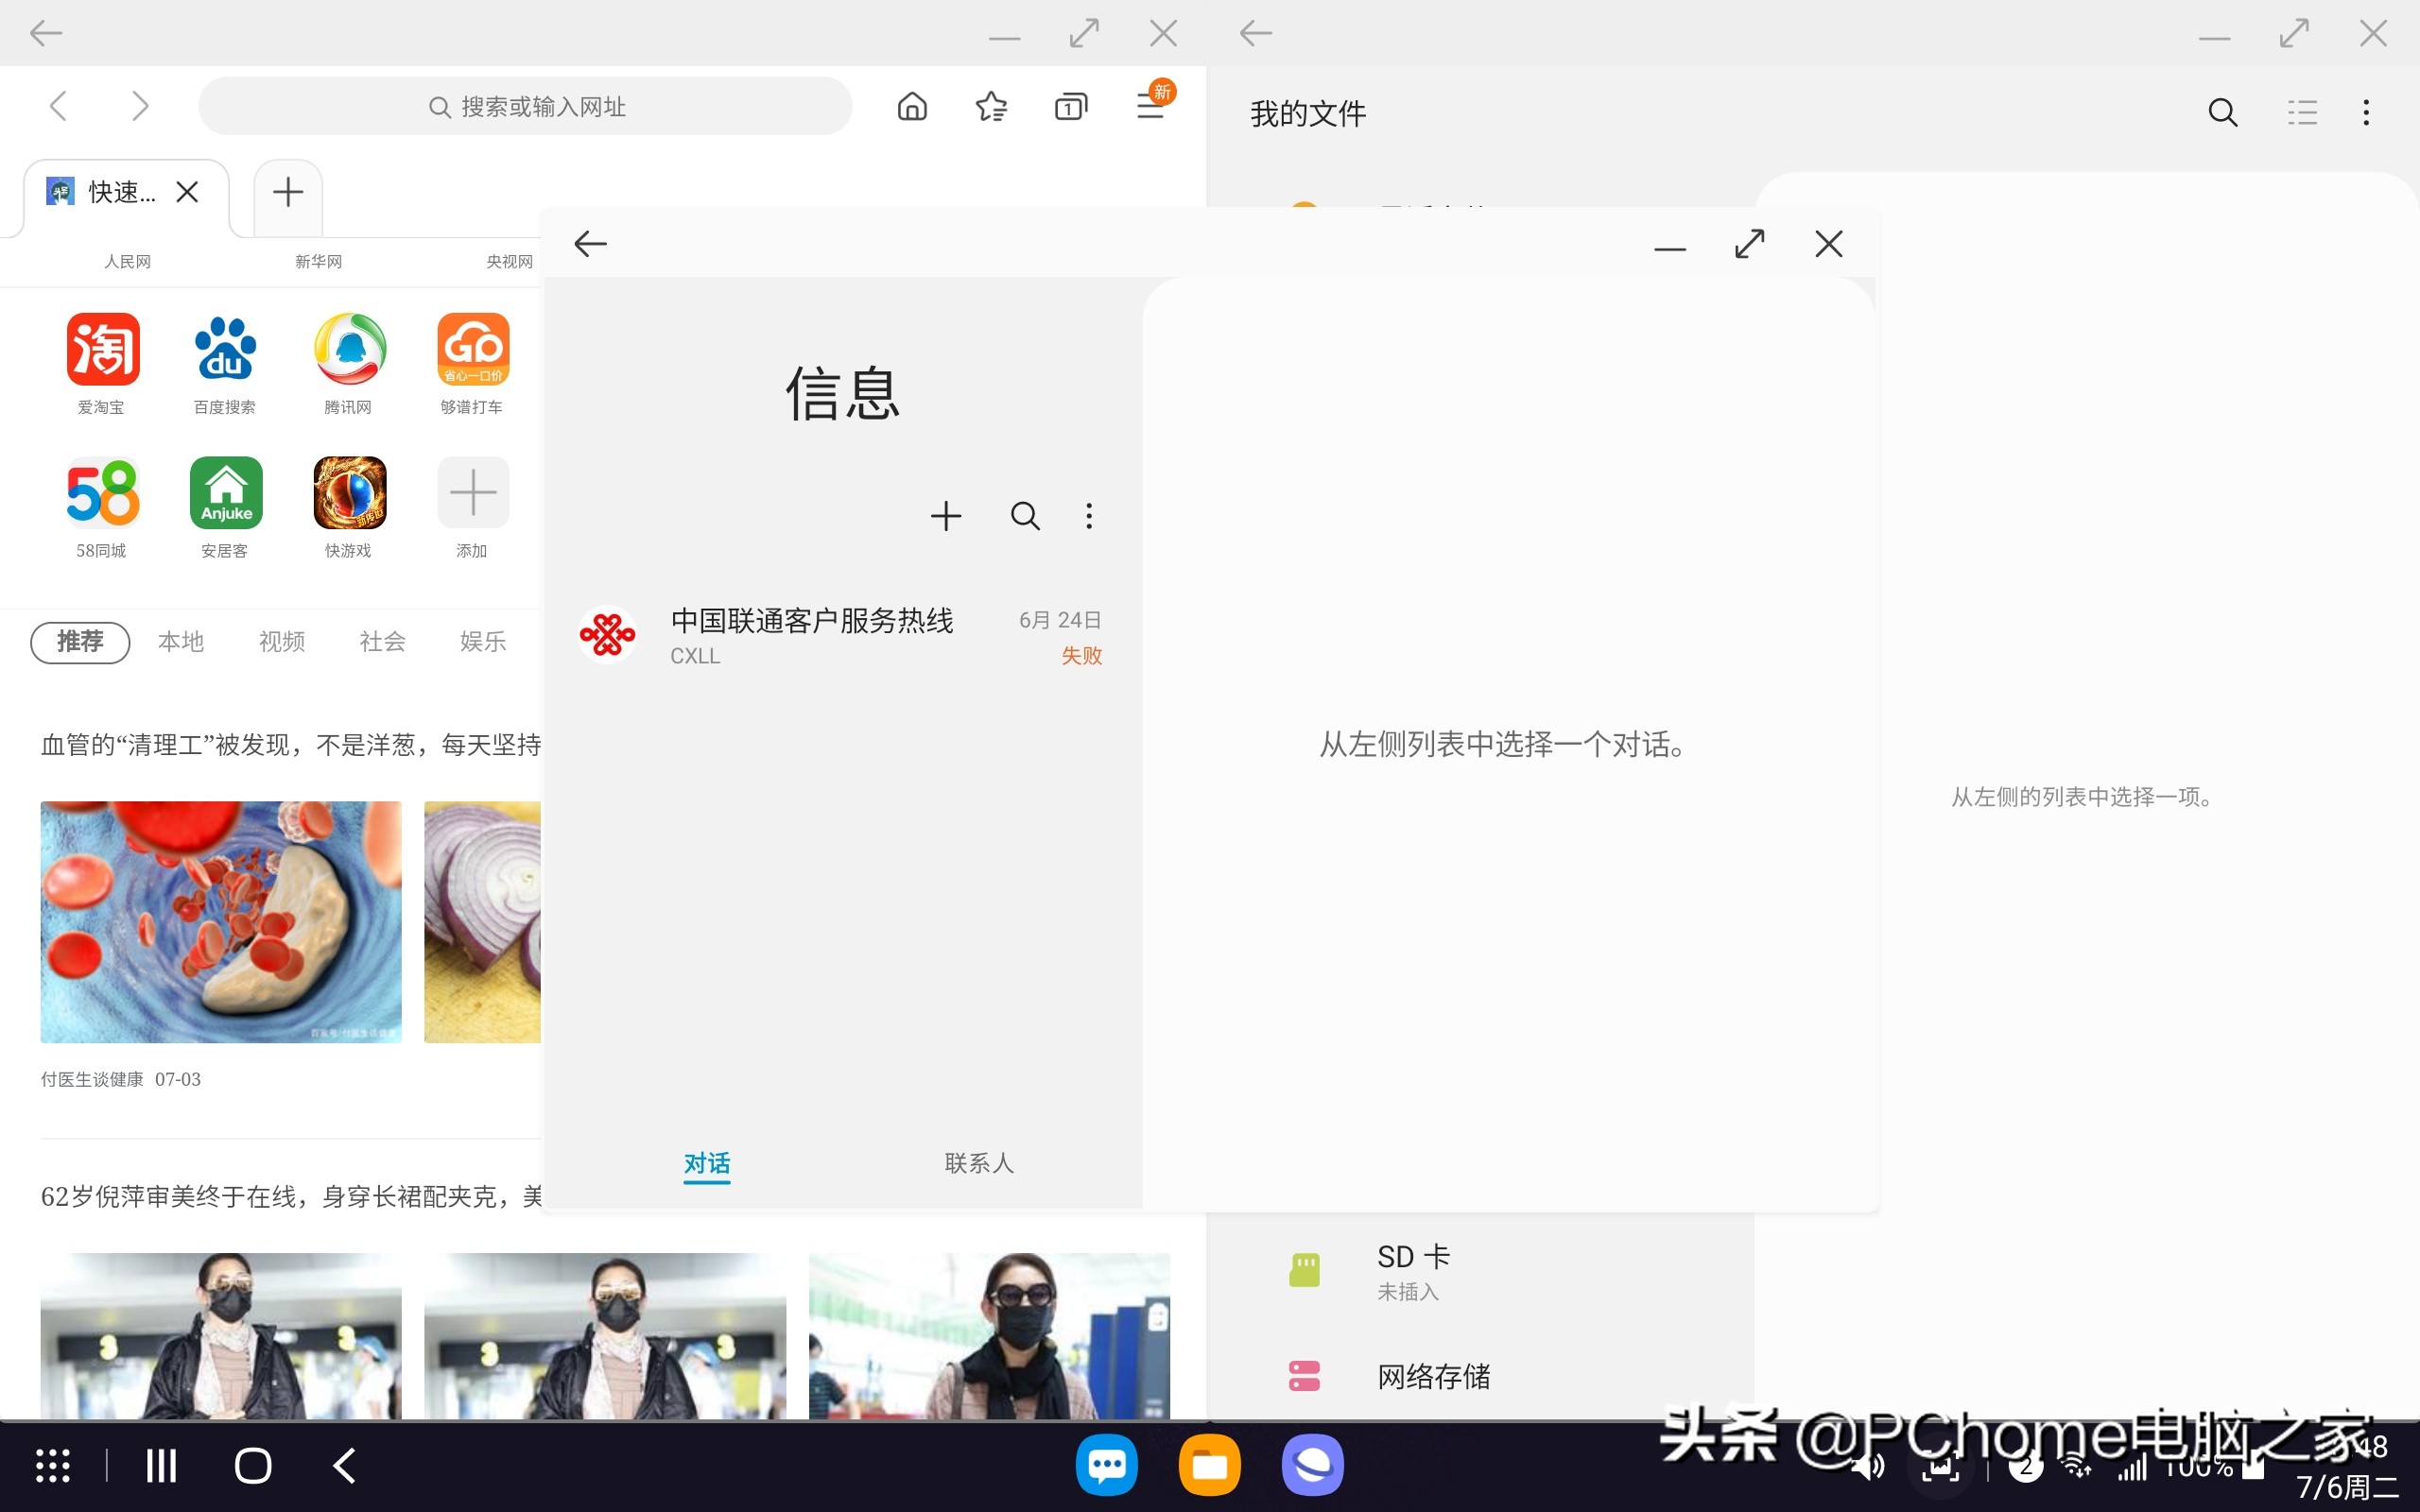
Task: Open the Messages overflow menu
Action: point(1088,516)
